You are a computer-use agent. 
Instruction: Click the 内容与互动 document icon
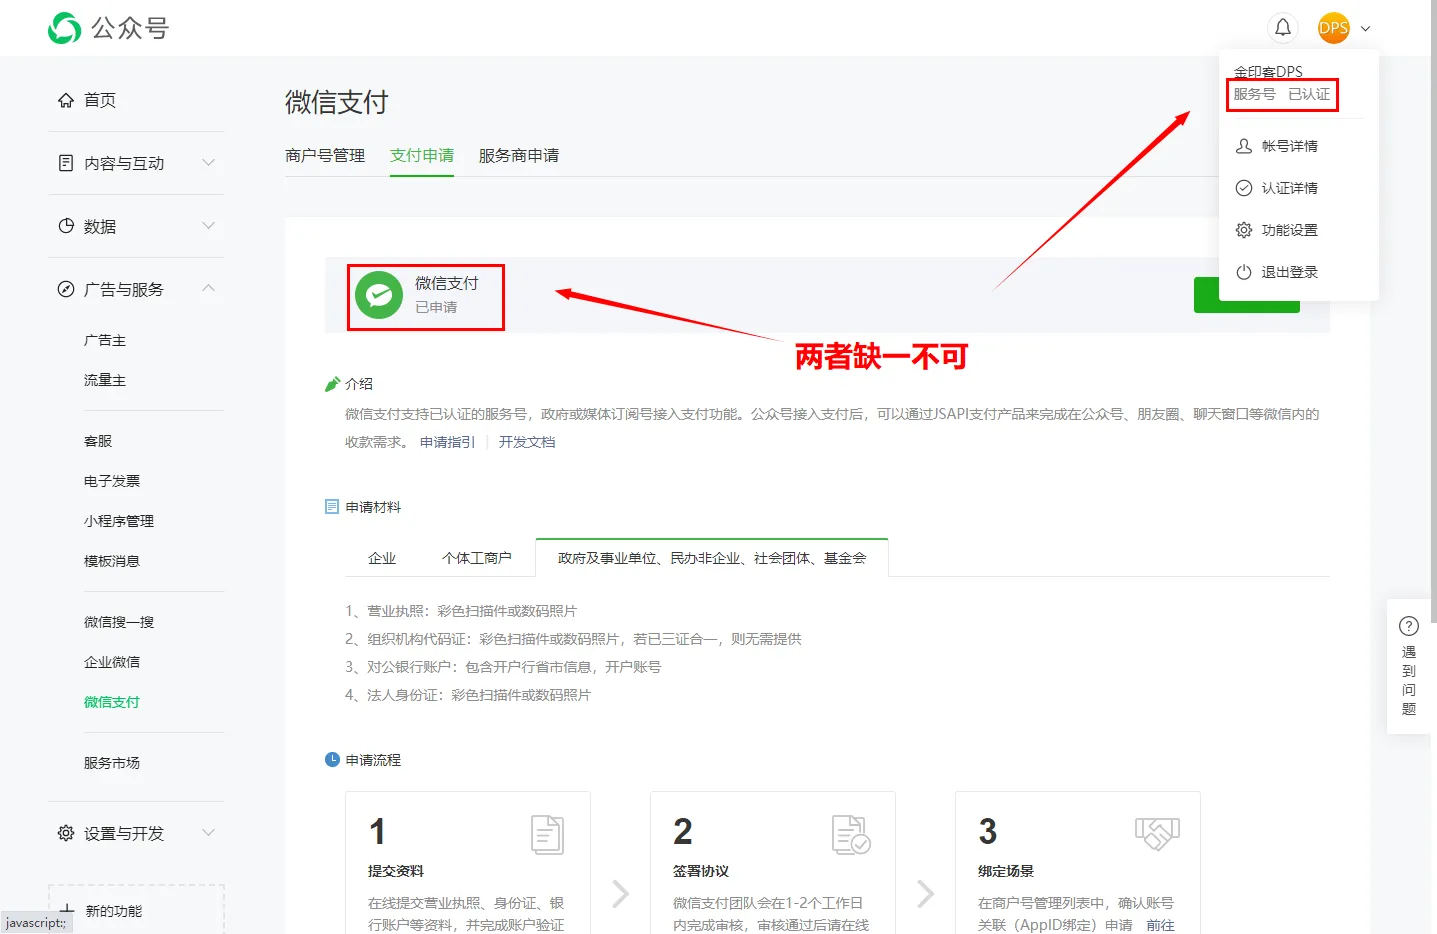pyautogui.click(x=66, y=163)
